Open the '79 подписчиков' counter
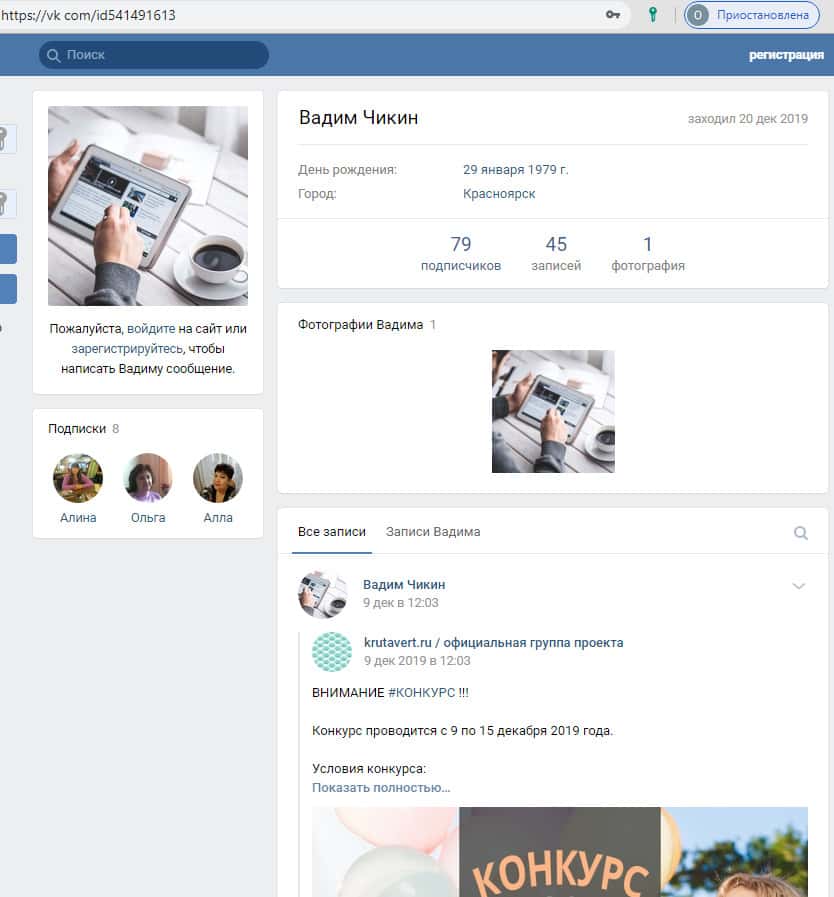The height and width of the screenshot is (897, 834). (x=460, y=253)
